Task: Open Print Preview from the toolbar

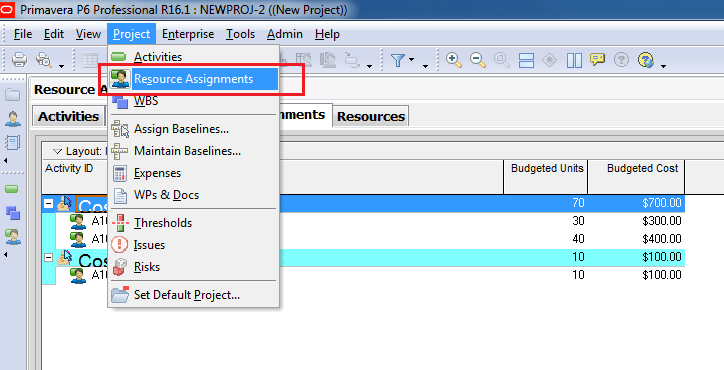Action: coord(44,60)
